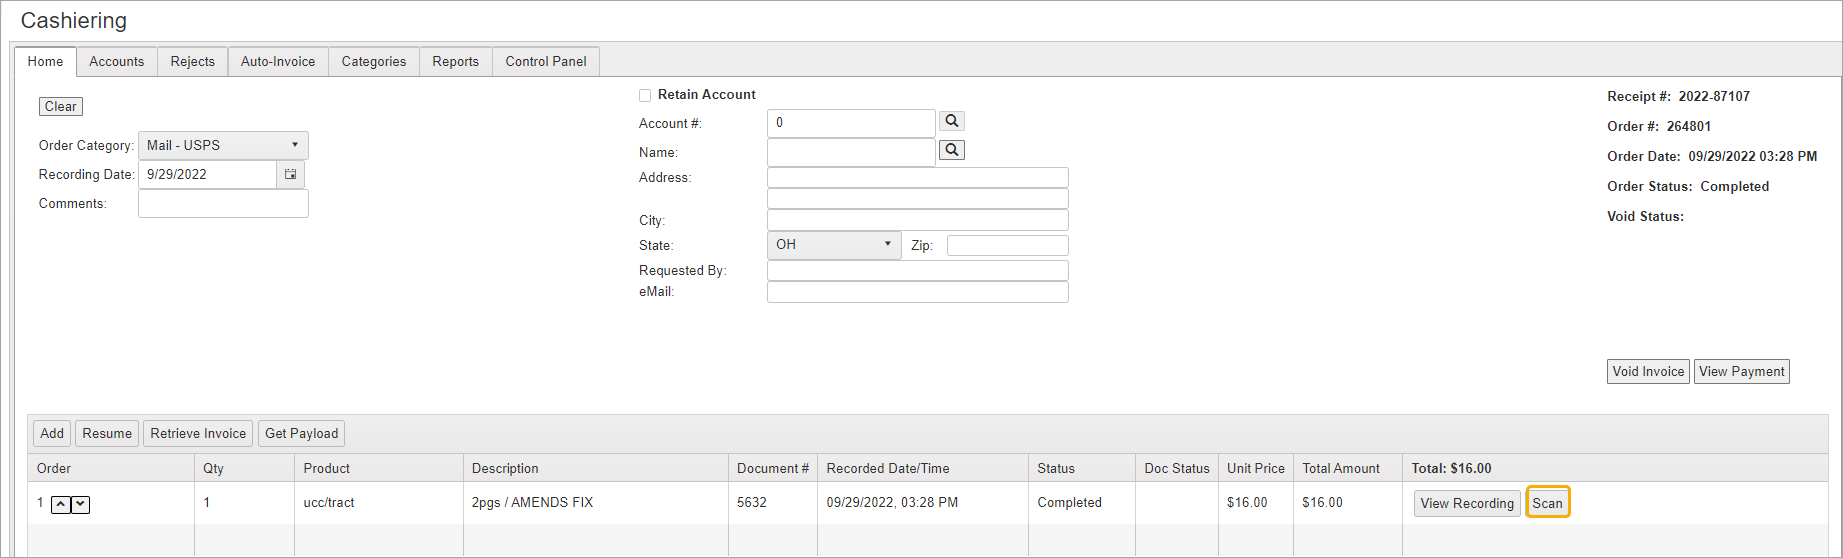Open the Recording Date calendar picker

[290, 174]
